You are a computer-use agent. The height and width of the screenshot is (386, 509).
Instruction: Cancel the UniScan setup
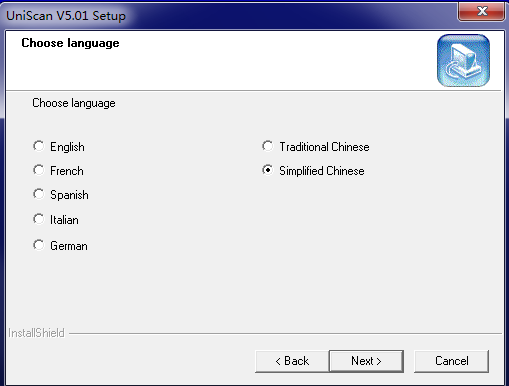pos(451,361)
